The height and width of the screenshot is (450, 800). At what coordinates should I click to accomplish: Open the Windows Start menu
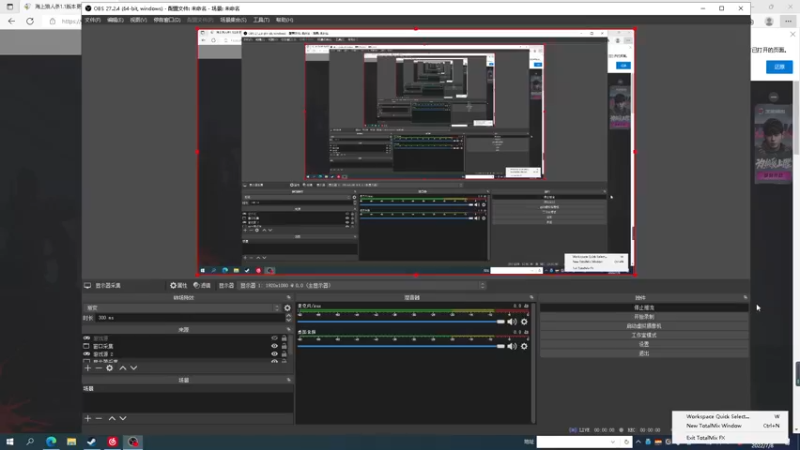point(10,442)
